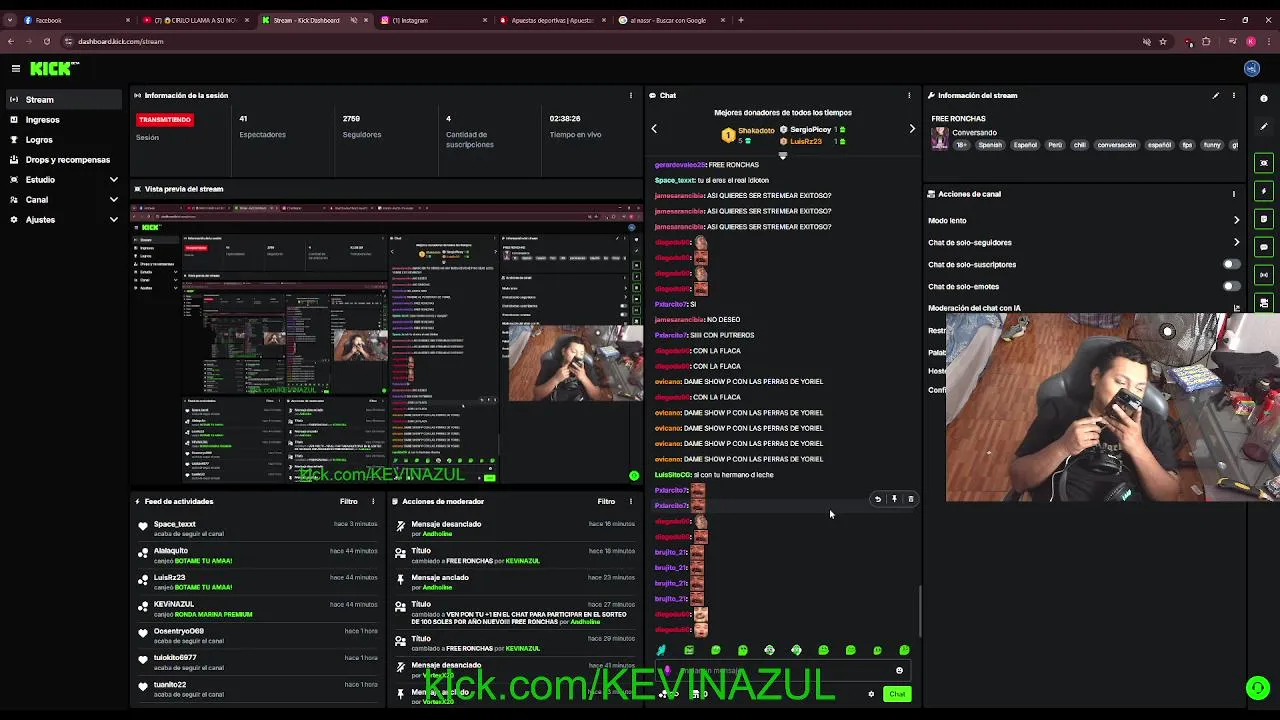Open options menu of the Chat panel
The width and height of the screenshot is (1280, 720).
click(x=909, y=96)
